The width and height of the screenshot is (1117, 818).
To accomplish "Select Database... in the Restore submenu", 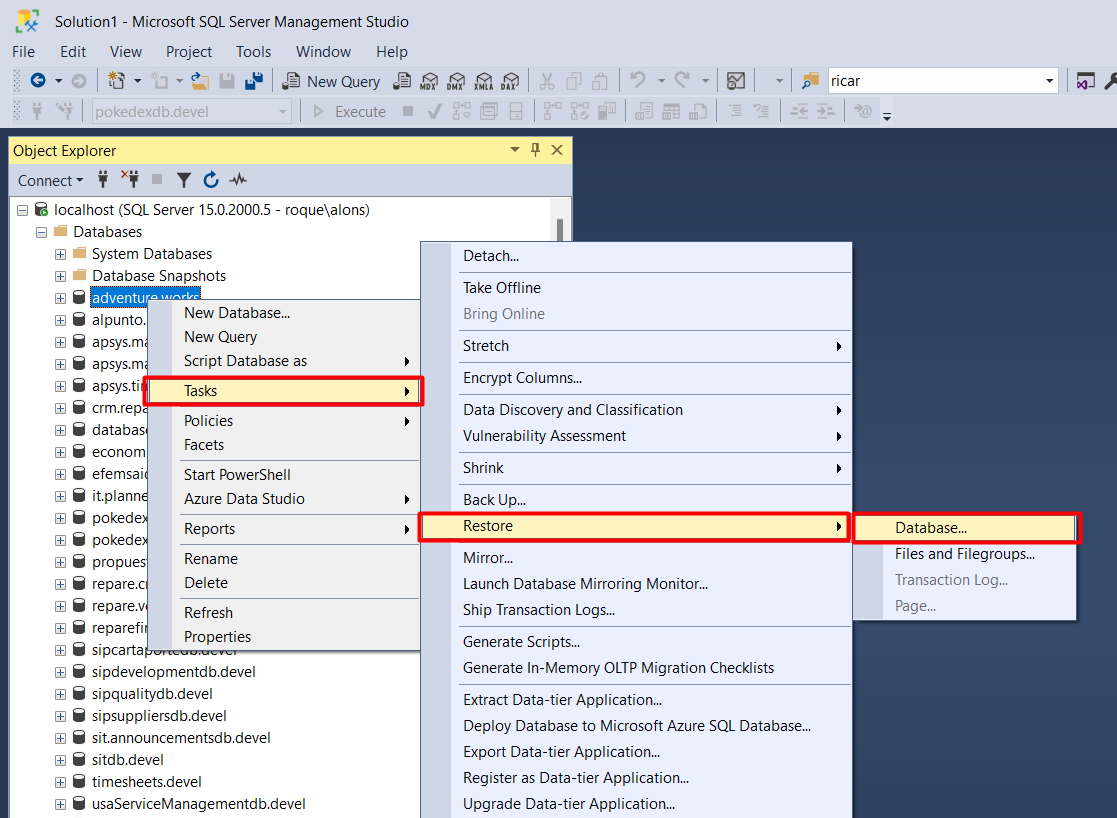I will [x=931, y=528].
